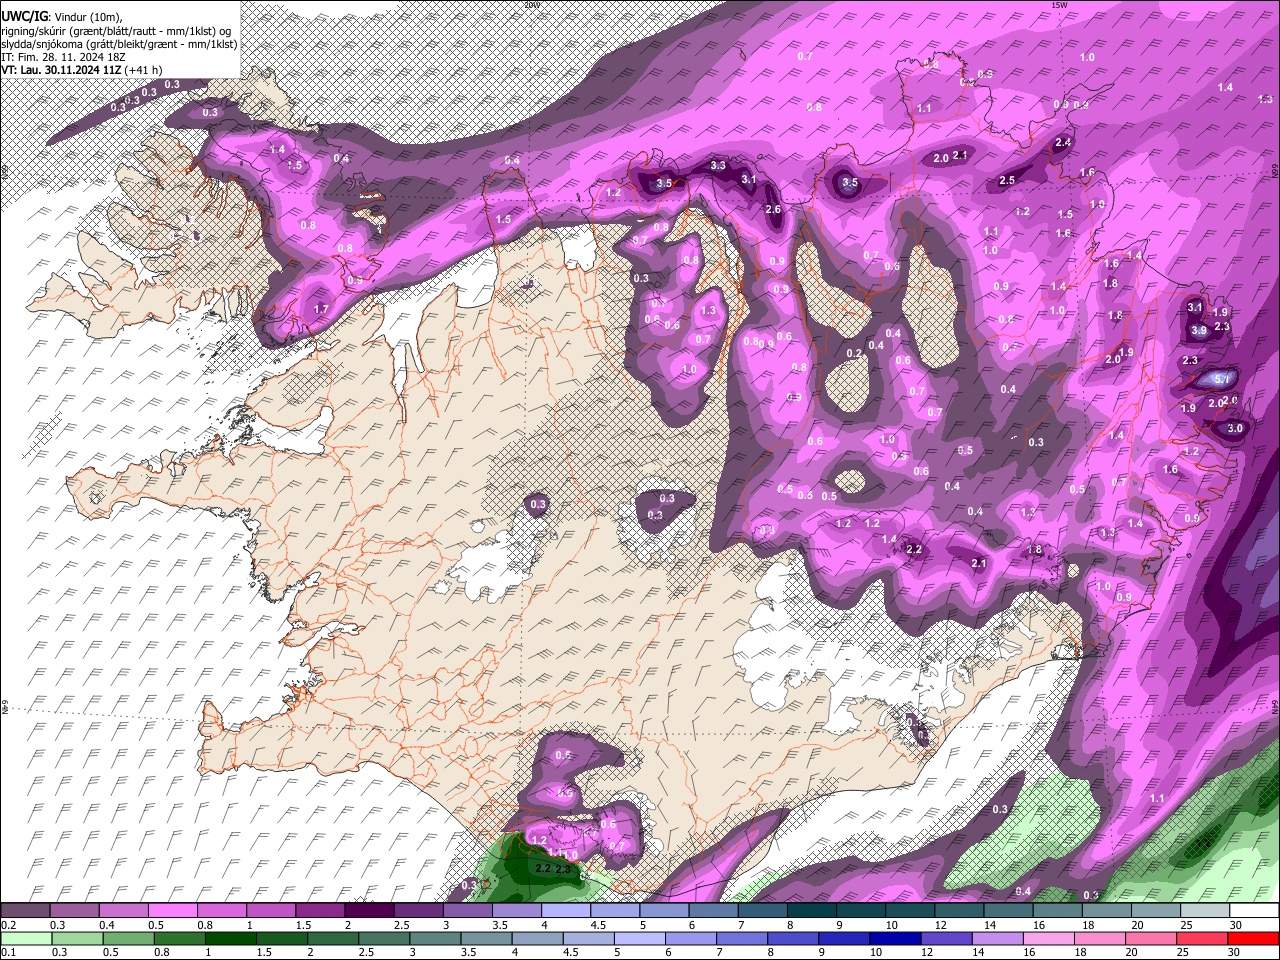This screenshot has height=960, width=1280.
Task: Click the '0.4' legend label
Action: coord(107,925)
